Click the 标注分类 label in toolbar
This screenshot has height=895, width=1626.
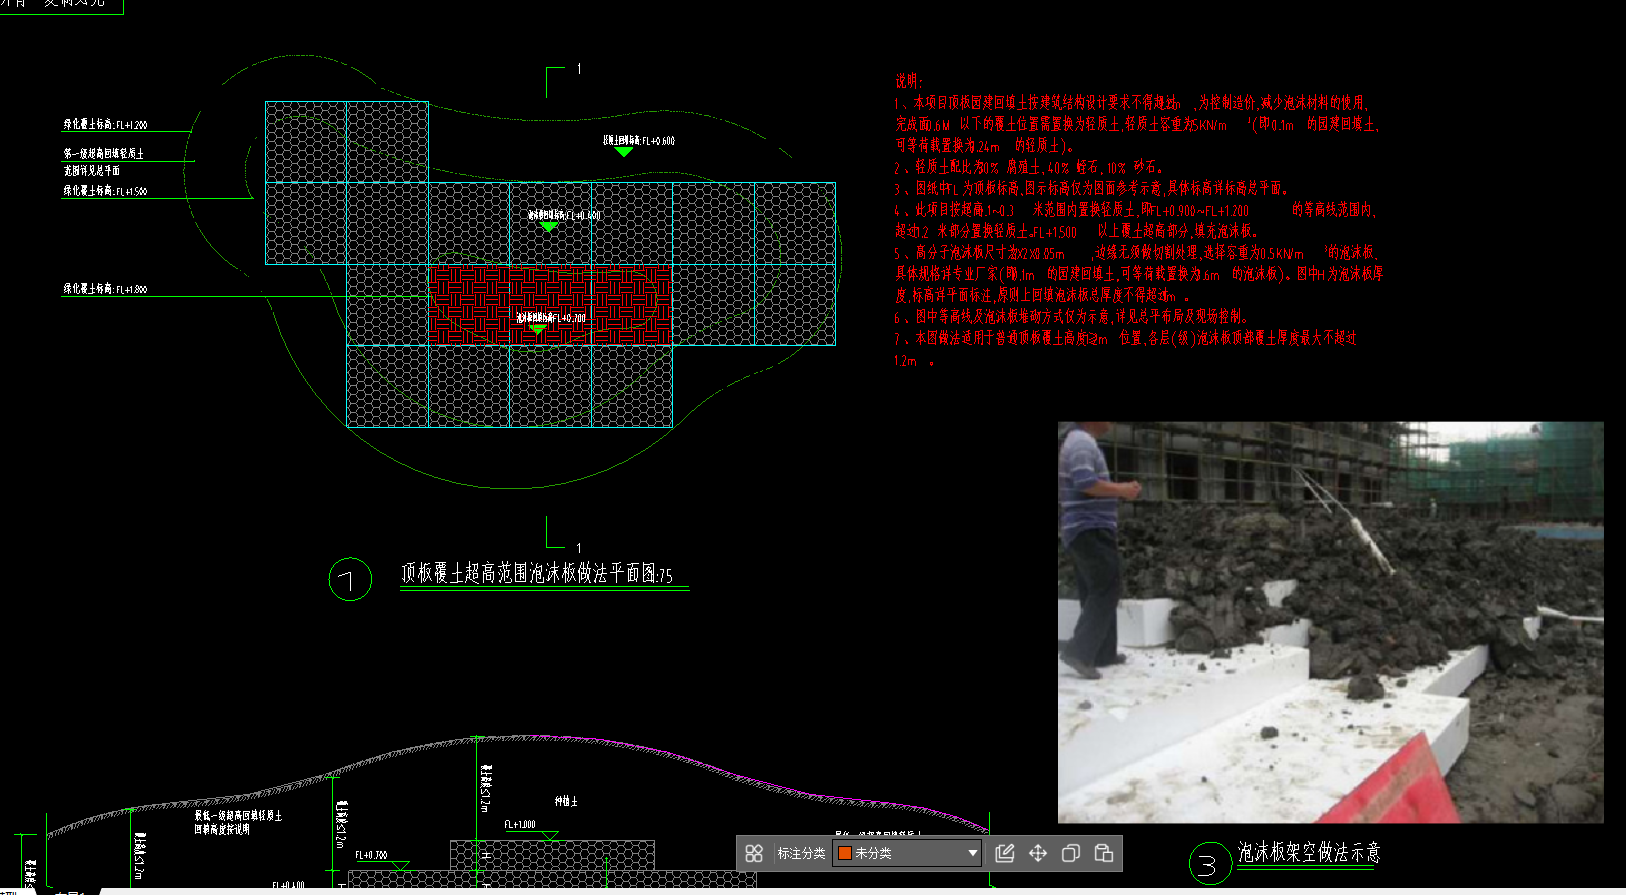(801, 853)
